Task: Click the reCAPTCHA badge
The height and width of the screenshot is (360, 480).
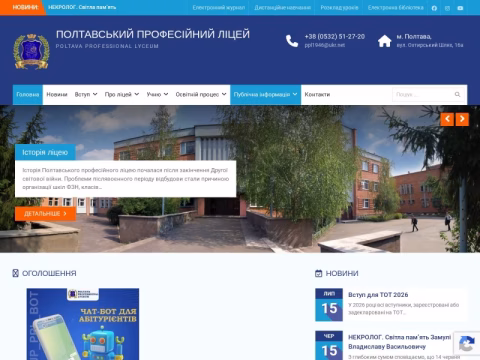Action: click(x=467, y=343)
